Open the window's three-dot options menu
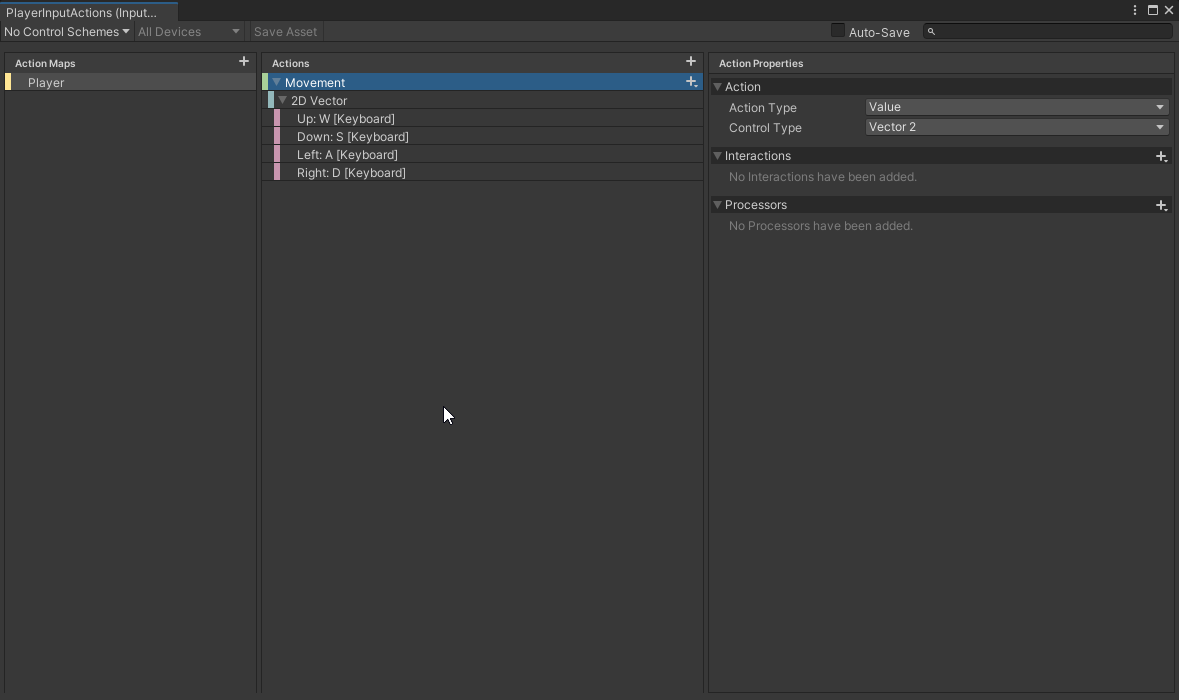This screenshot has height=700, width=1179. tap(1135, 10)
